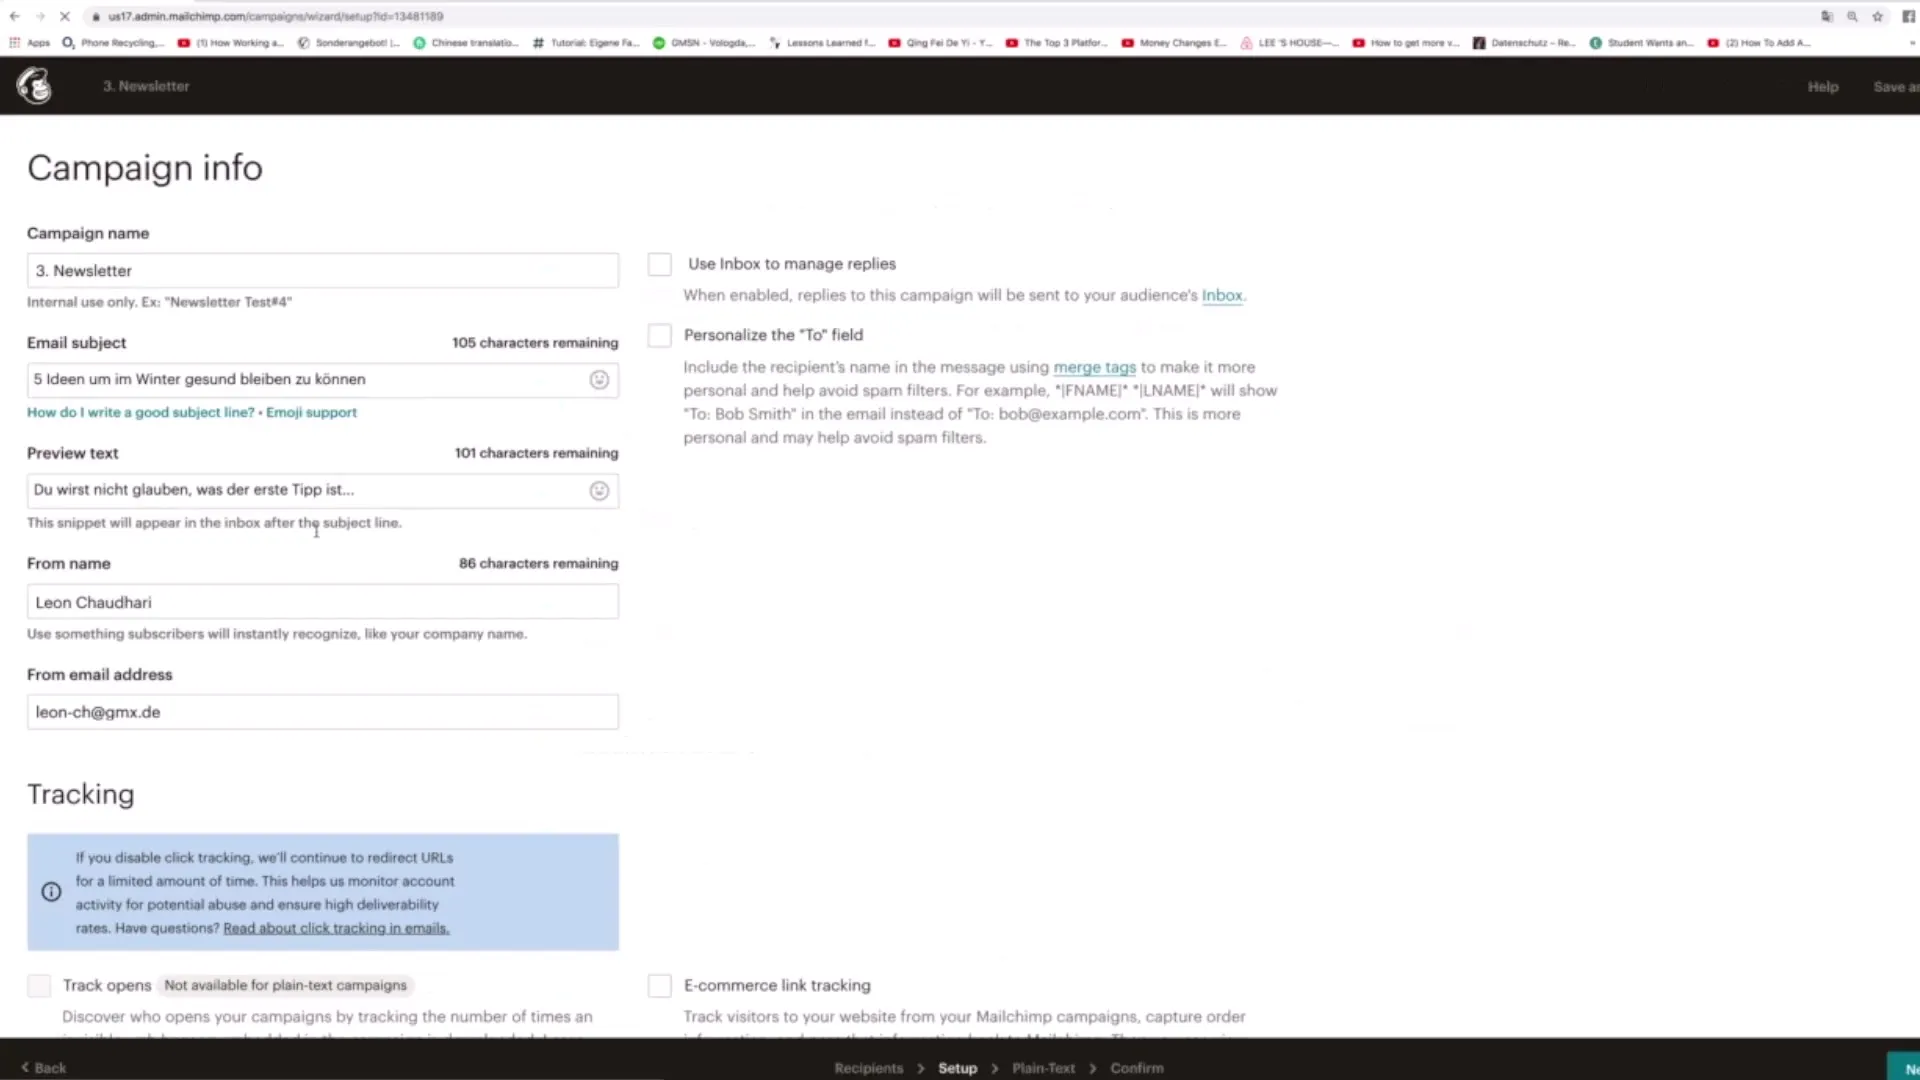
Task: Open the Chinese translation bookmark
Action: click(466, 43)
